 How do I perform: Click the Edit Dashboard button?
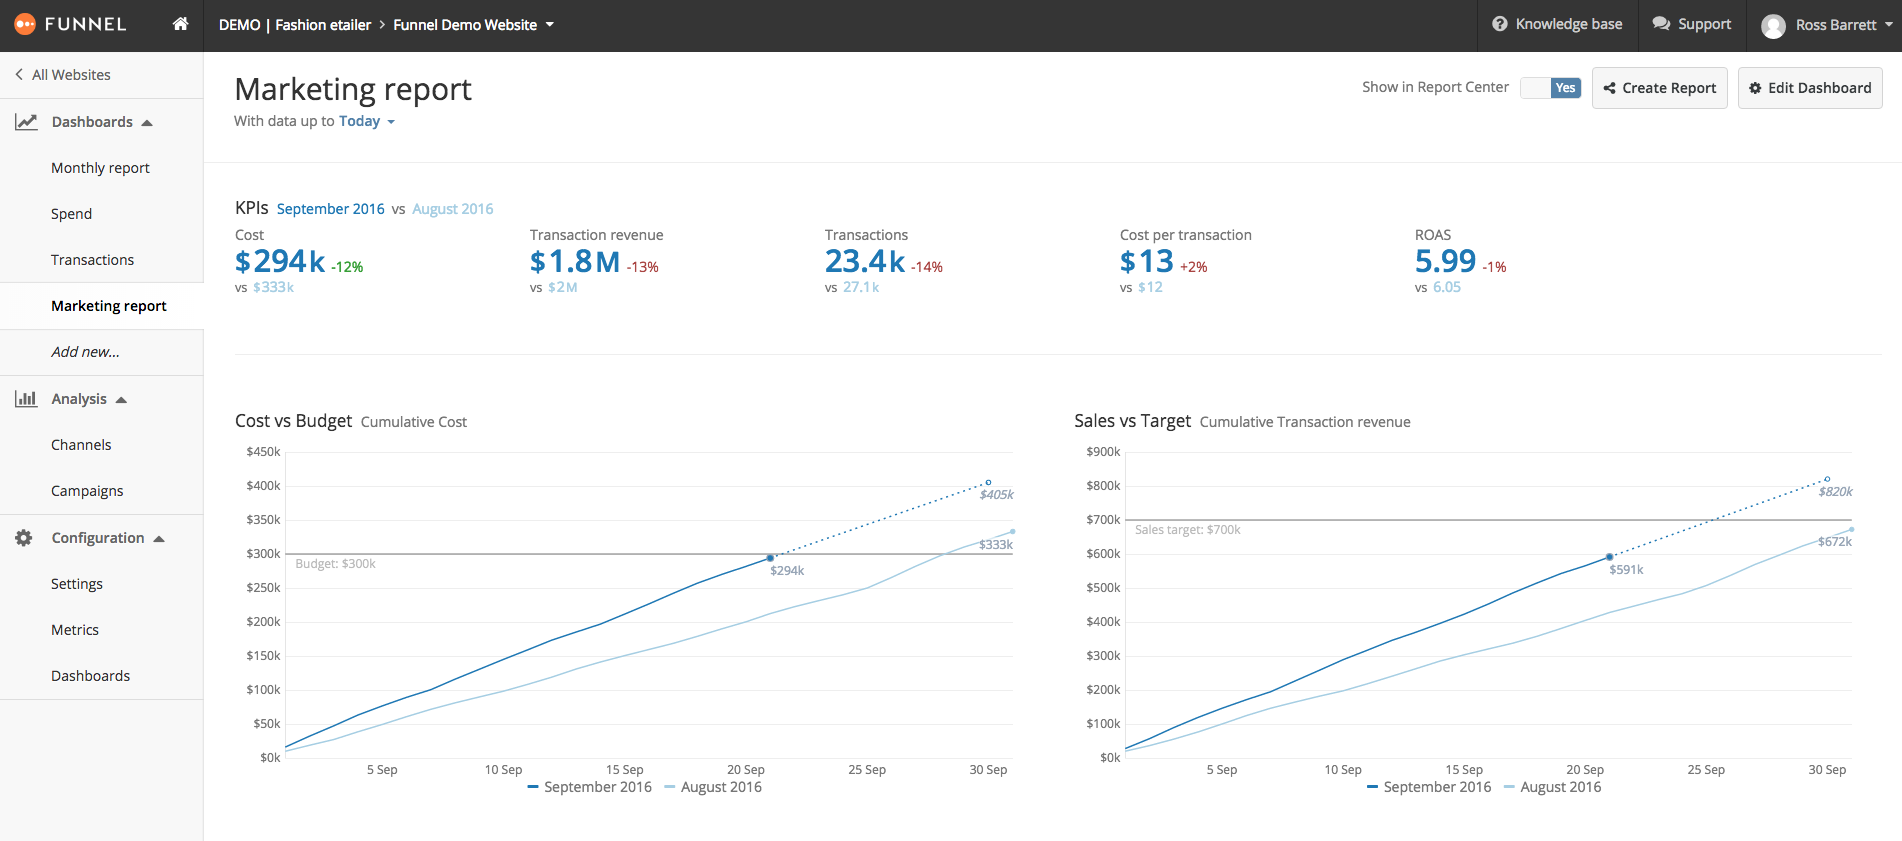[1810, 88]
